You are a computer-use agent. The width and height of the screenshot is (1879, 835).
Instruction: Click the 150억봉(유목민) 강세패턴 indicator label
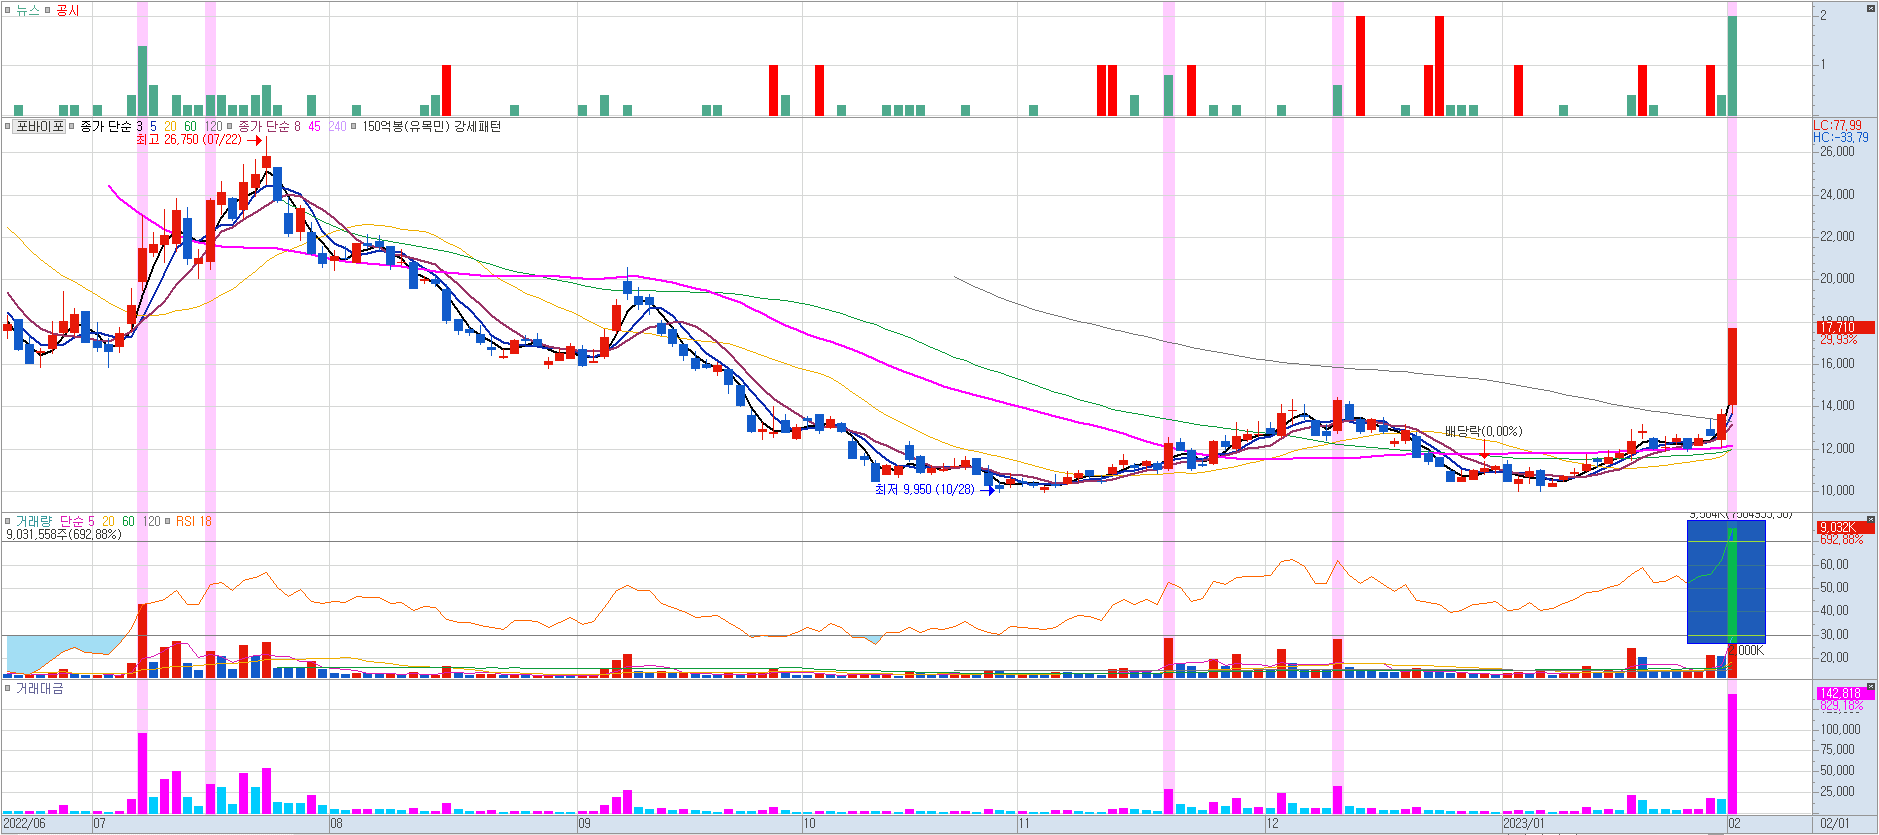[x=432, y=127]
